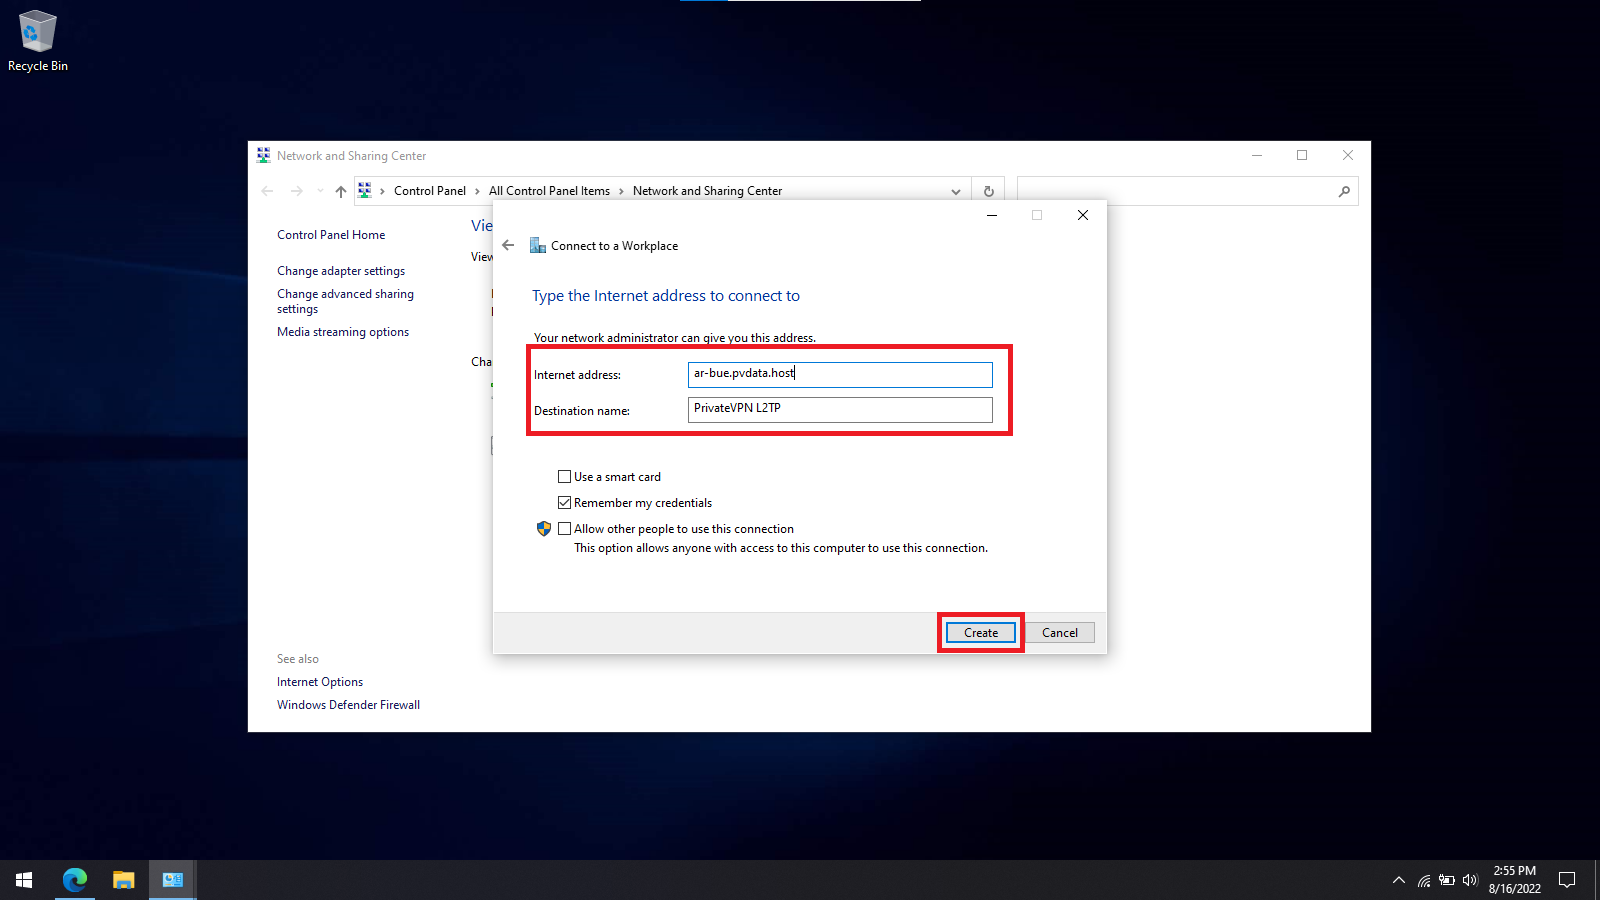The image size is (1600, 900).
Task: Open the notification center icon
Action: click(1567, 880)
